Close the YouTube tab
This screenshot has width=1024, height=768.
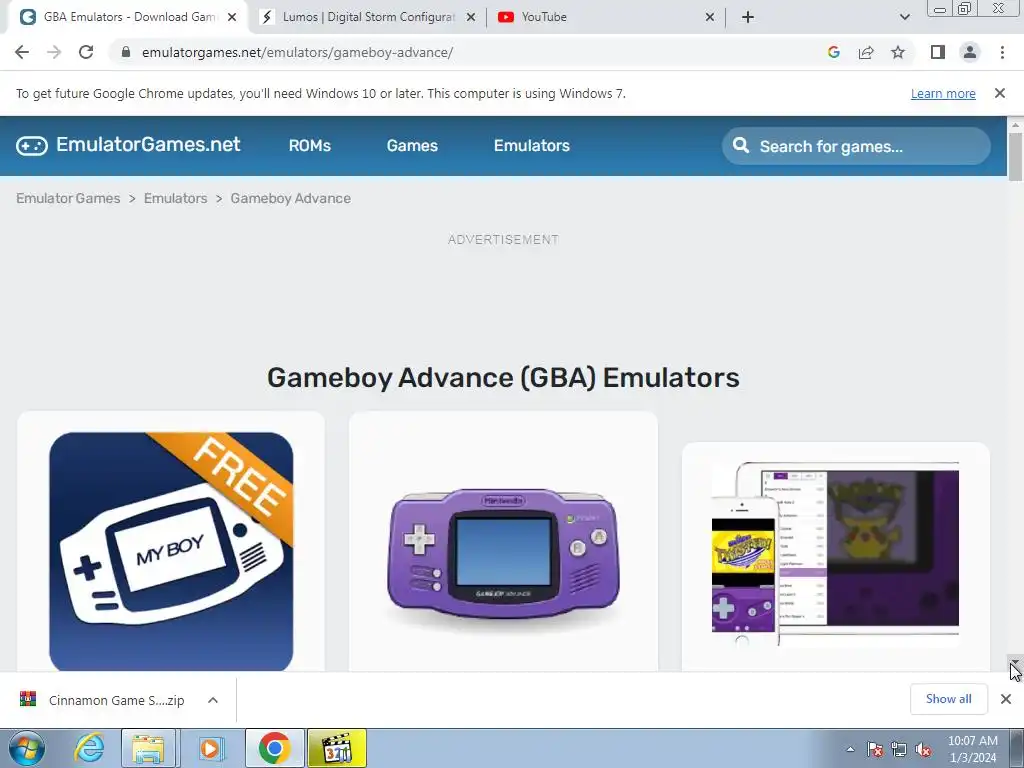(710, 17)
